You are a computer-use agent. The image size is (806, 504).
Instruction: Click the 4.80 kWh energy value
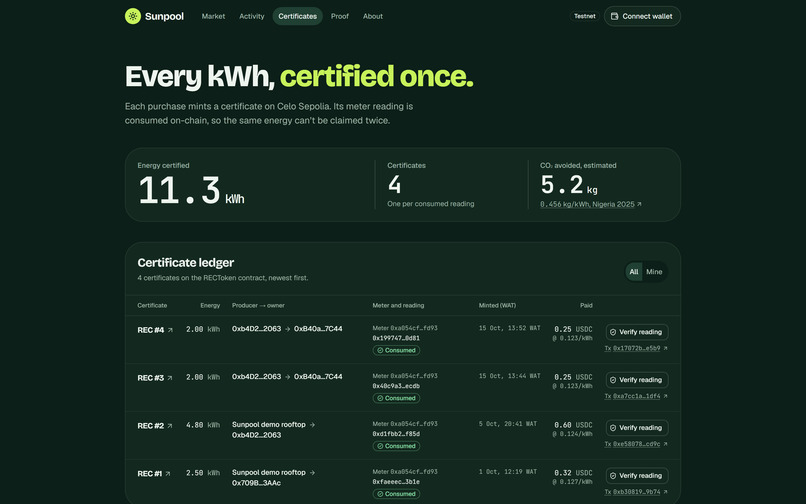[203, 425]
